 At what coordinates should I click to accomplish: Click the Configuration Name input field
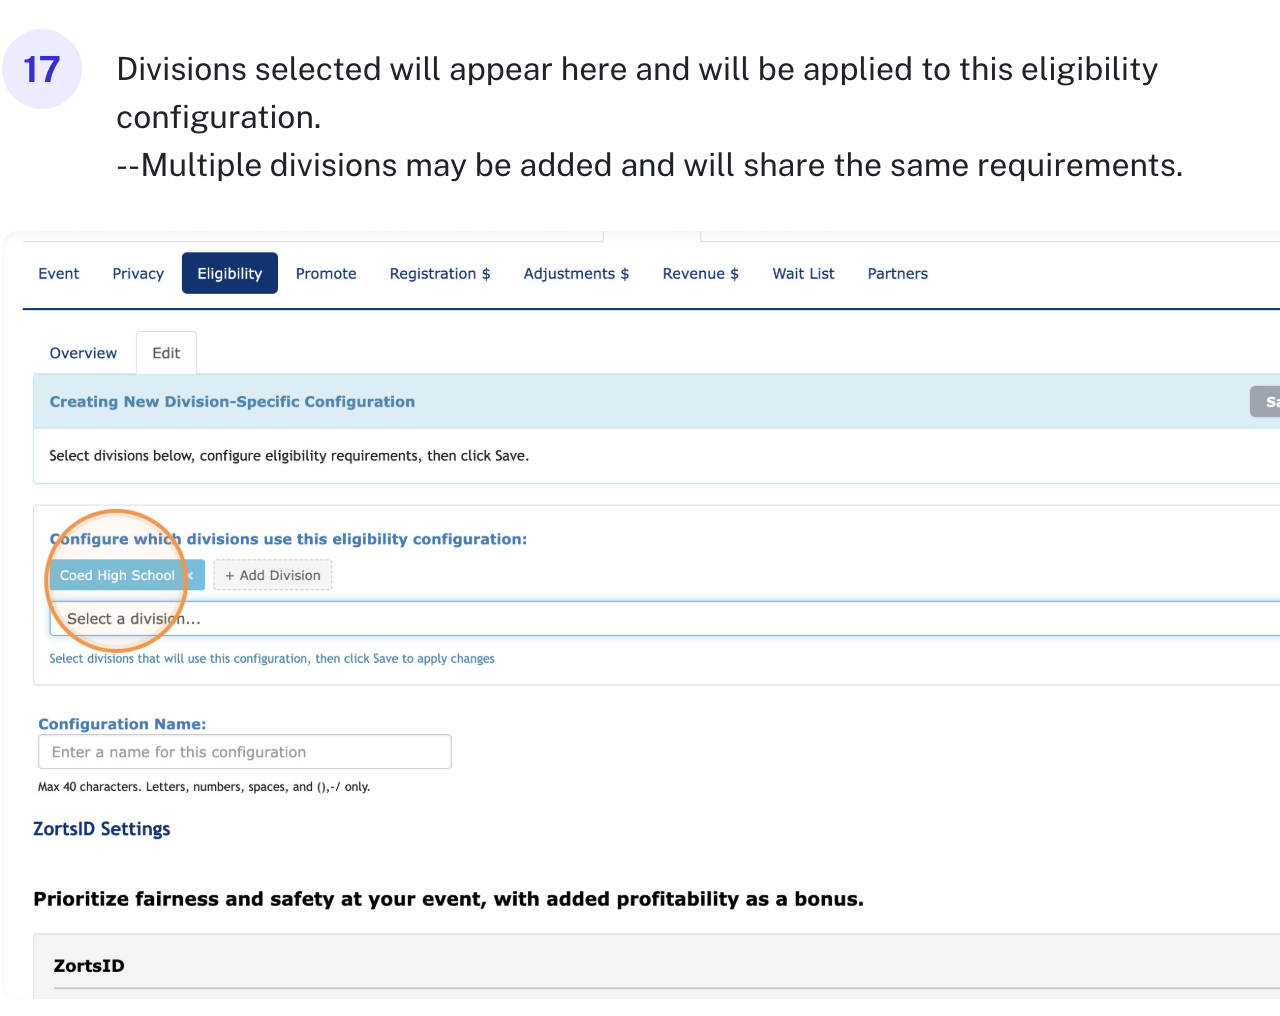pyautogui.click(x=244, y=752)
